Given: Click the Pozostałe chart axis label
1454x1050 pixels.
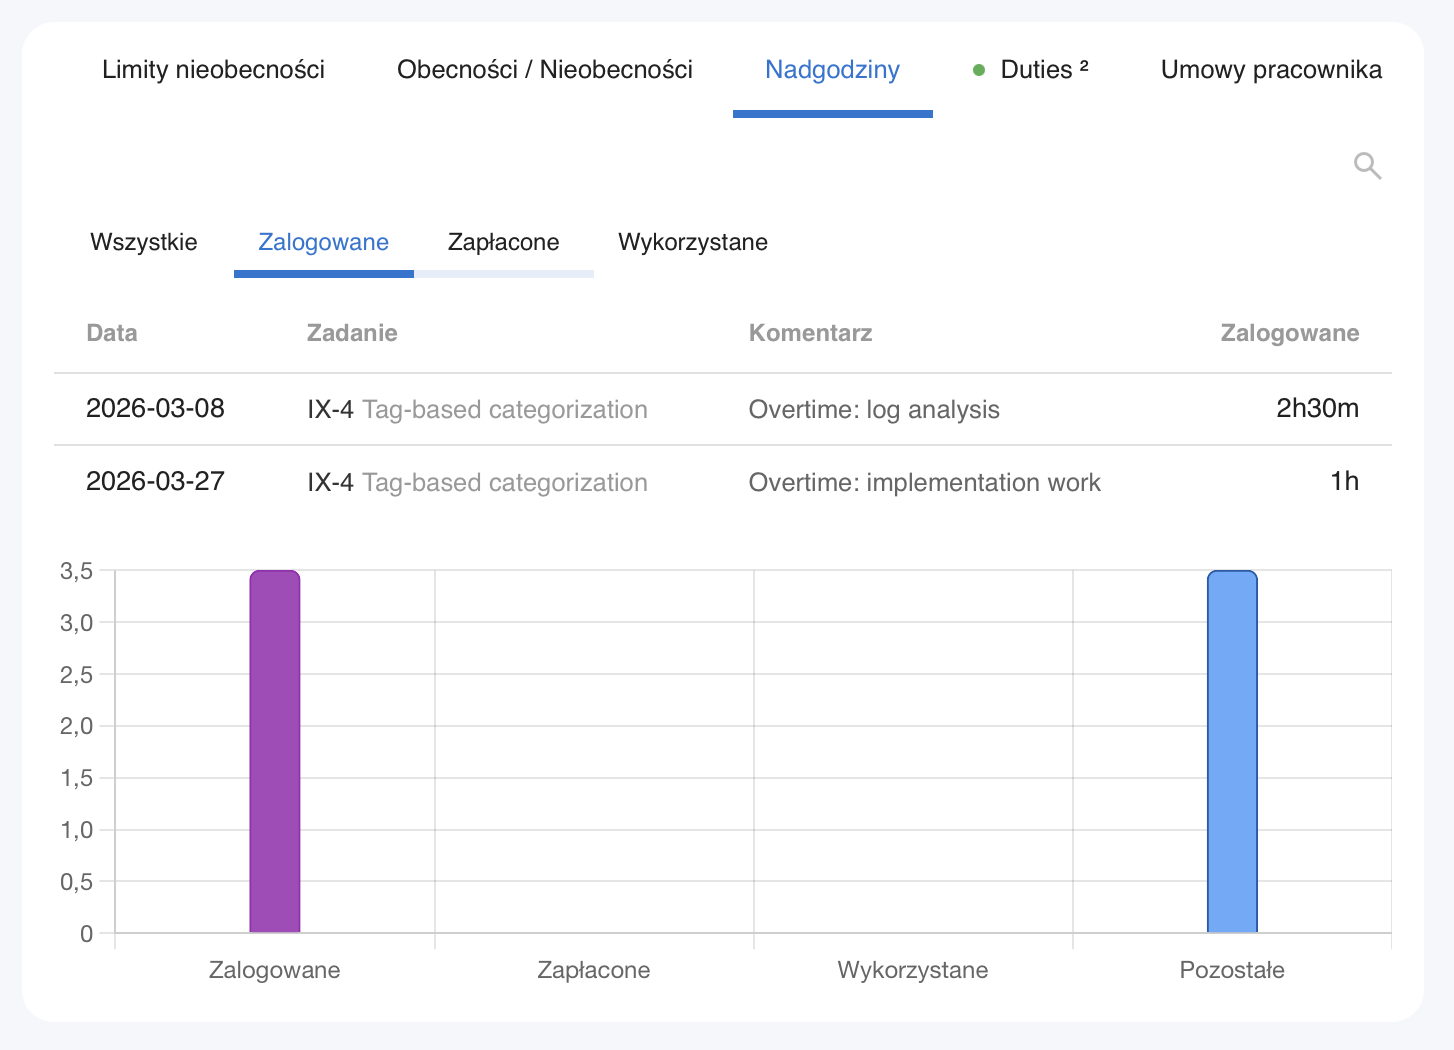Looking at the screenshot, I should [x=1232, y=970].
